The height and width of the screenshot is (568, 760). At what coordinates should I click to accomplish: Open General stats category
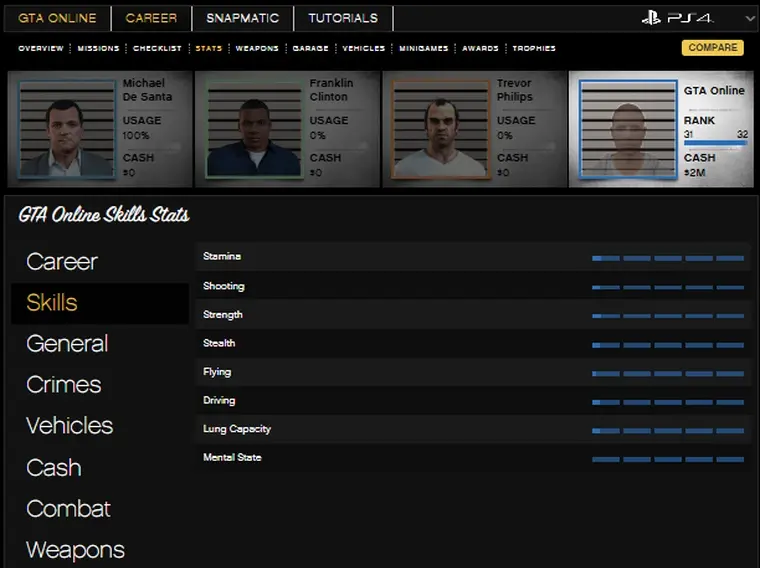[x=67, y=344]
